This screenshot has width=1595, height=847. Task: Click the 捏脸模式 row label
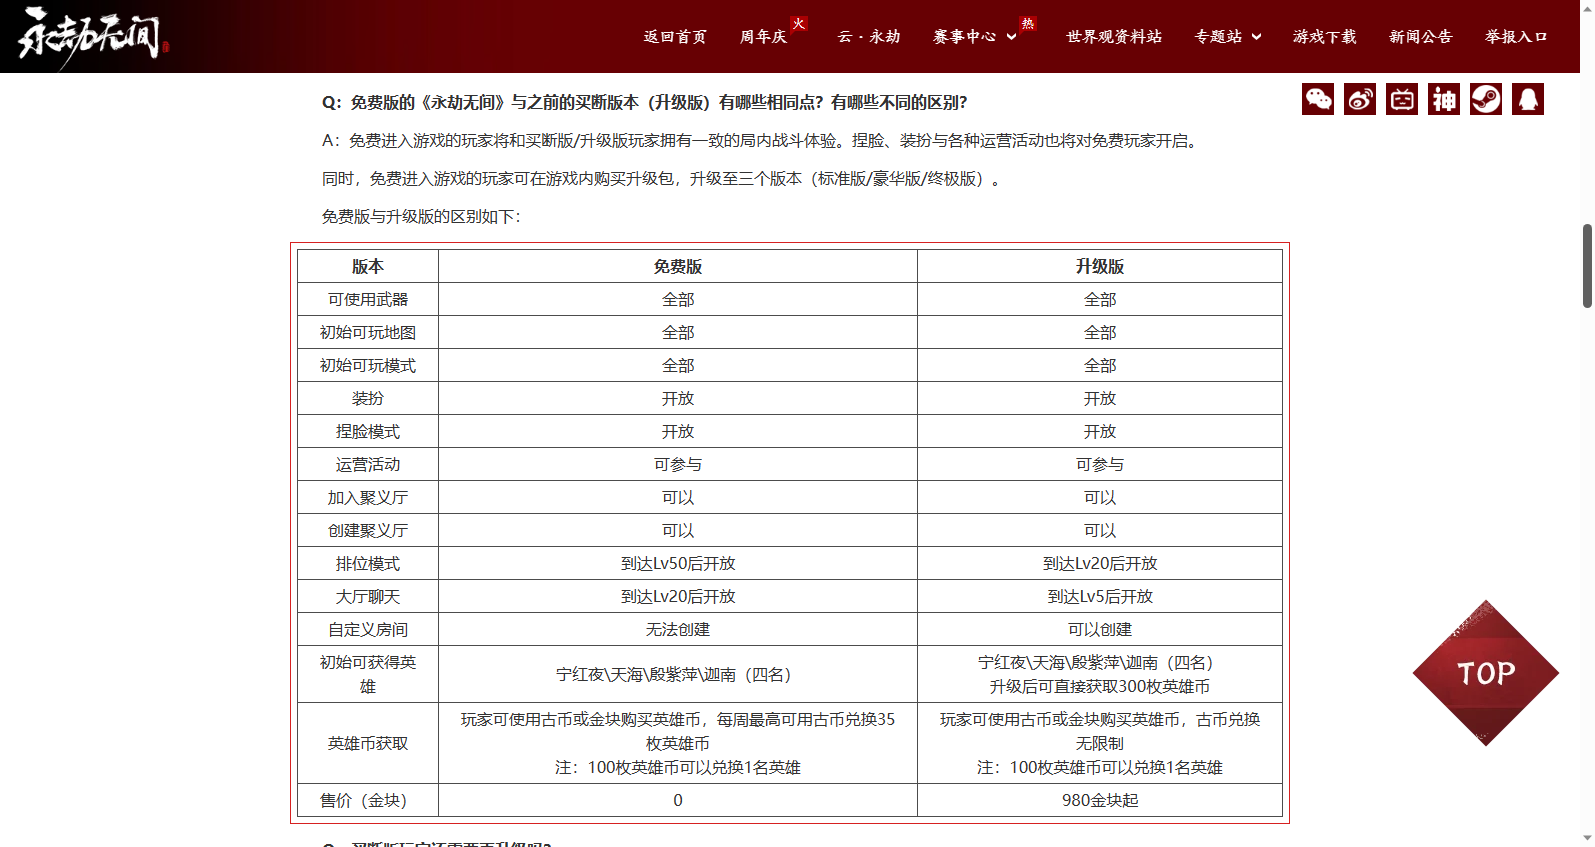[368, 432]
